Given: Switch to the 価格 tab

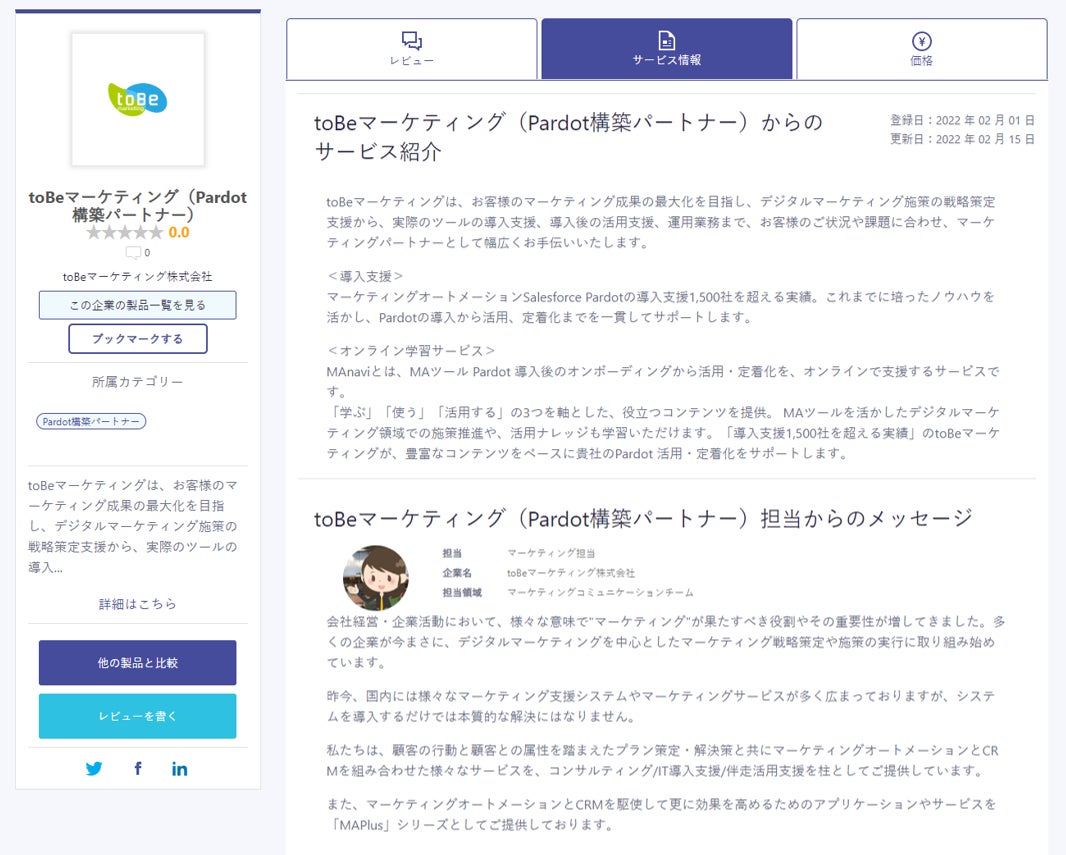Looking at the screenshot, I should [x=921, y=49].
